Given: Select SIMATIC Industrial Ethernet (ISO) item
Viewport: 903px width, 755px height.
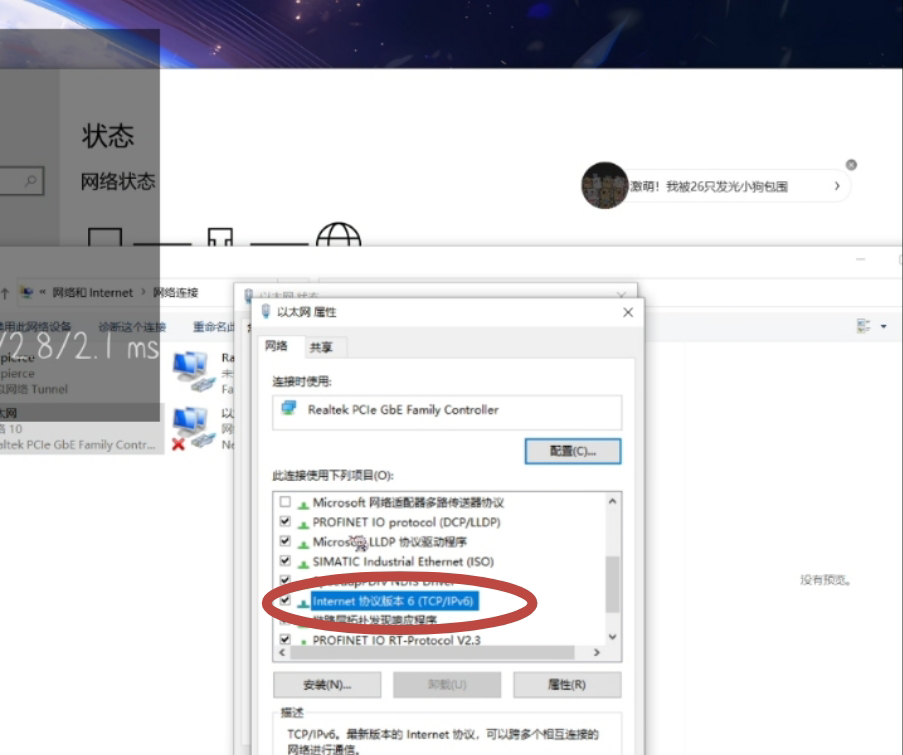Looking at the screenshot, I should click(x=403, y=561).
